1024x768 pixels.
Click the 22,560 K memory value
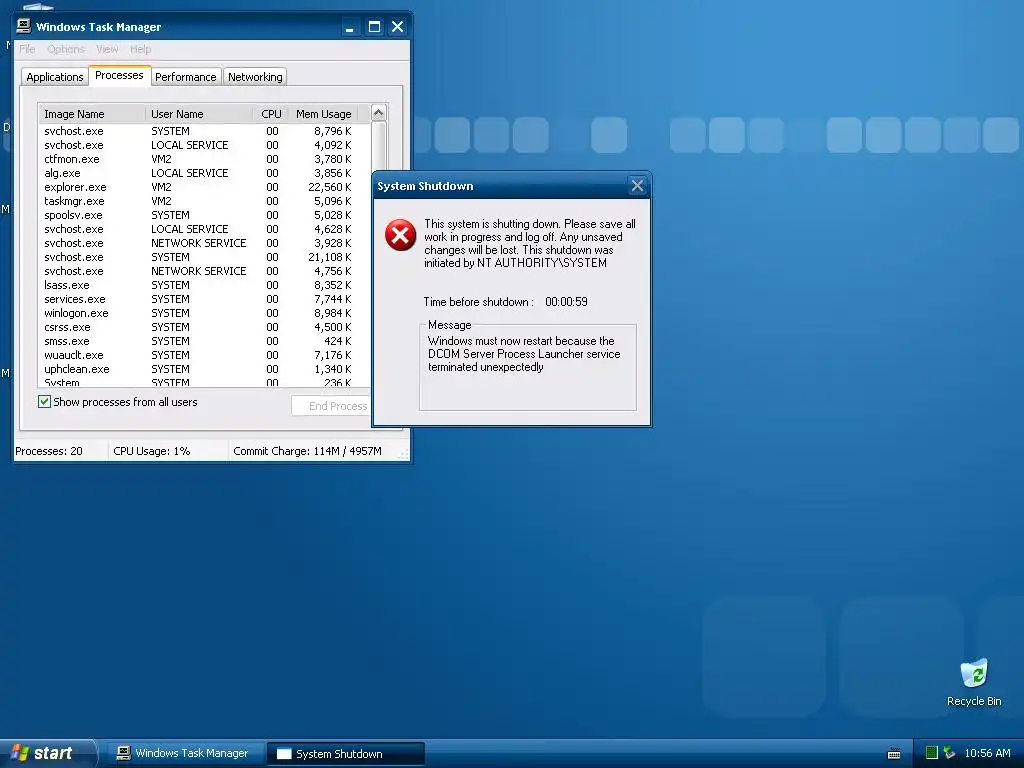pyautogui.click(x=330, y=187)
